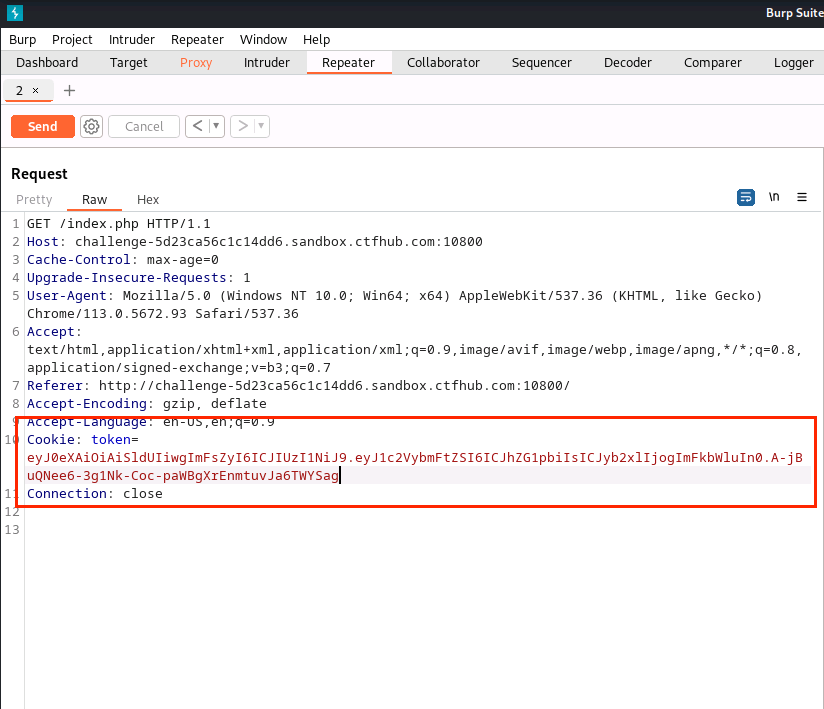This screenshot has width=824, height=709.
Task: Select the Repeater tool tab
Action: (348, 63)
